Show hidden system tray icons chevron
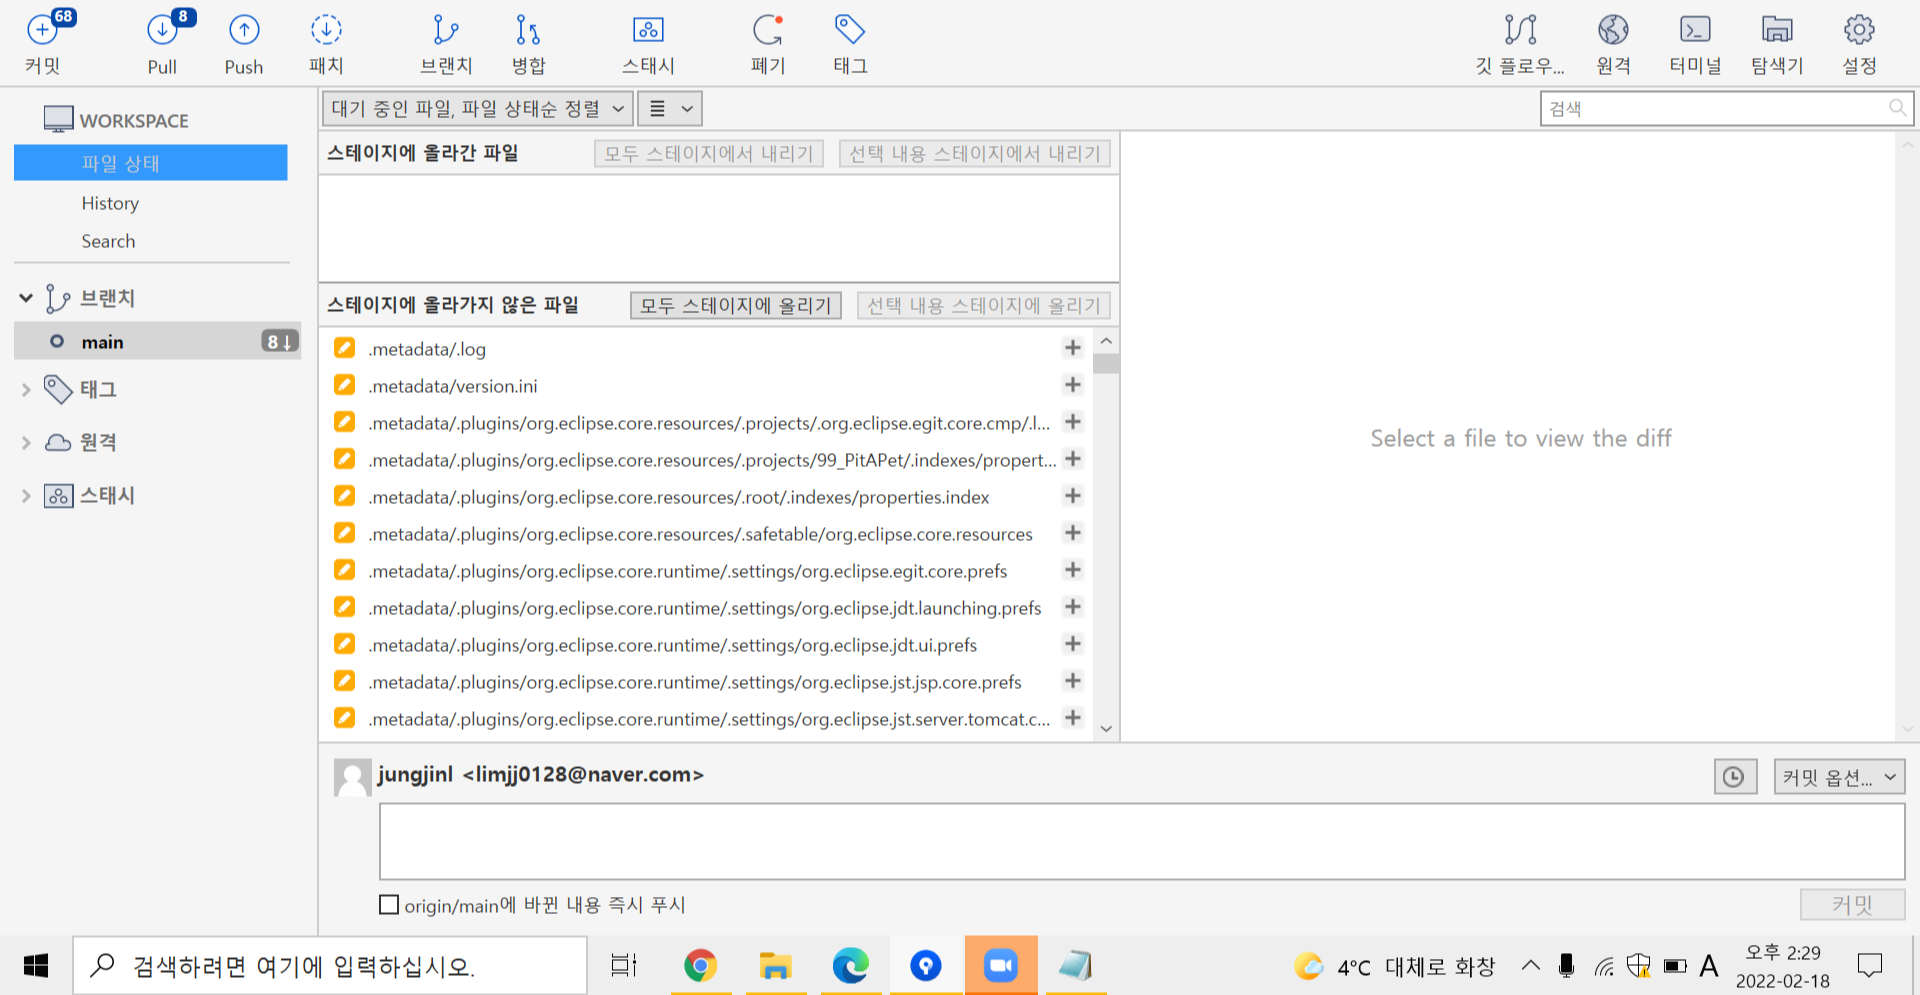The image size is (1920, 995). (1531, 966)
